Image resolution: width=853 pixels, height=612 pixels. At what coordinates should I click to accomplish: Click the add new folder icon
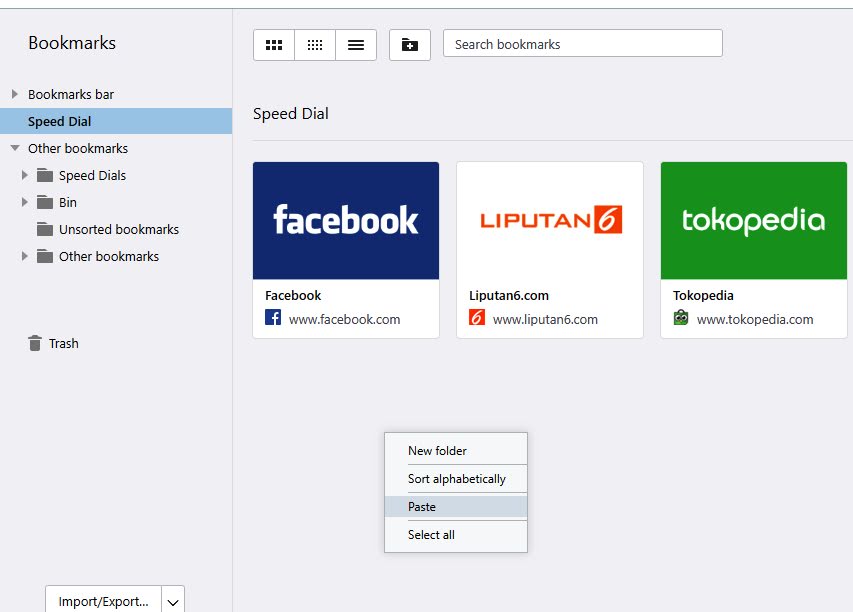coord(410,45)
